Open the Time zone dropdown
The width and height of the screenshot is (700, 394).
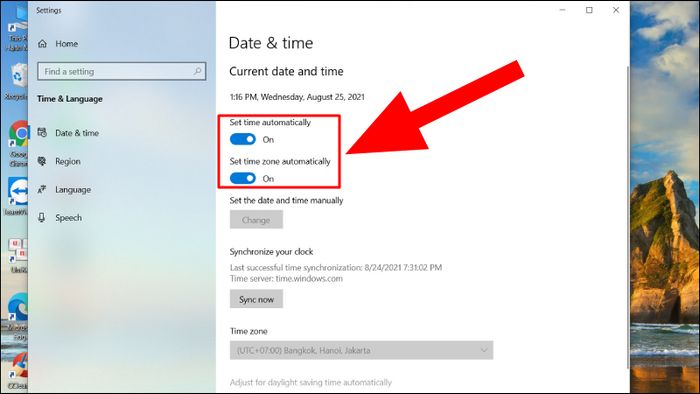362,350
